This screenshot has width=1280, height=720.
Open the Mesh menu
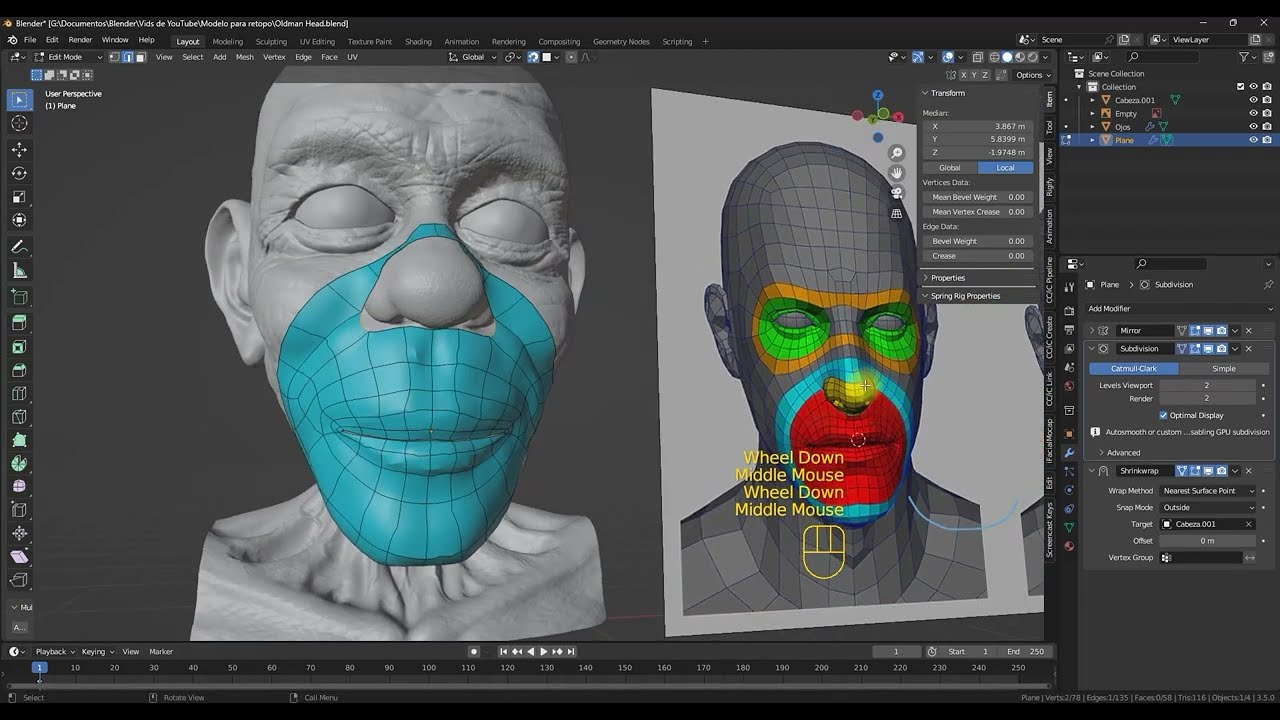click(x=244, y=57)
